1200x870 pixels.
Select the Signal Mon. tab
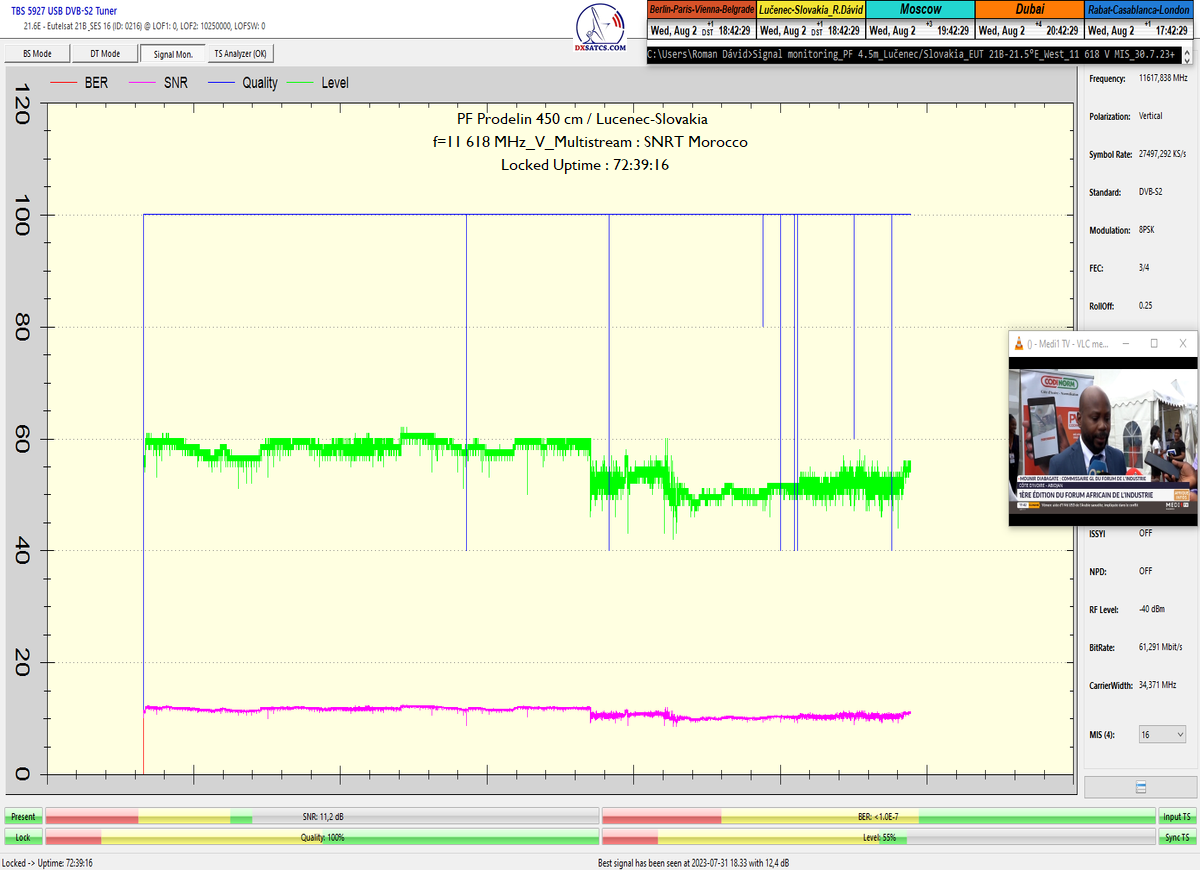[173, 54]
